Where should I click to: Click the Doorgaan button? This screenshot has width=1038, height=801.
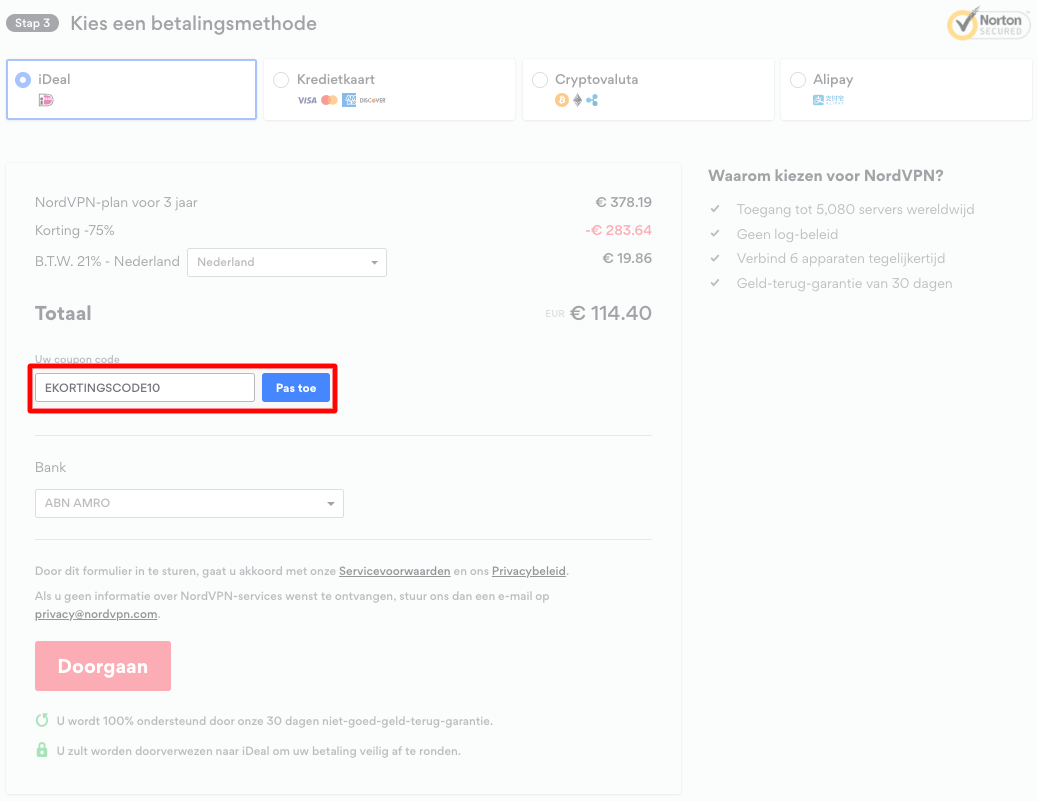click(x=103, y=666)
